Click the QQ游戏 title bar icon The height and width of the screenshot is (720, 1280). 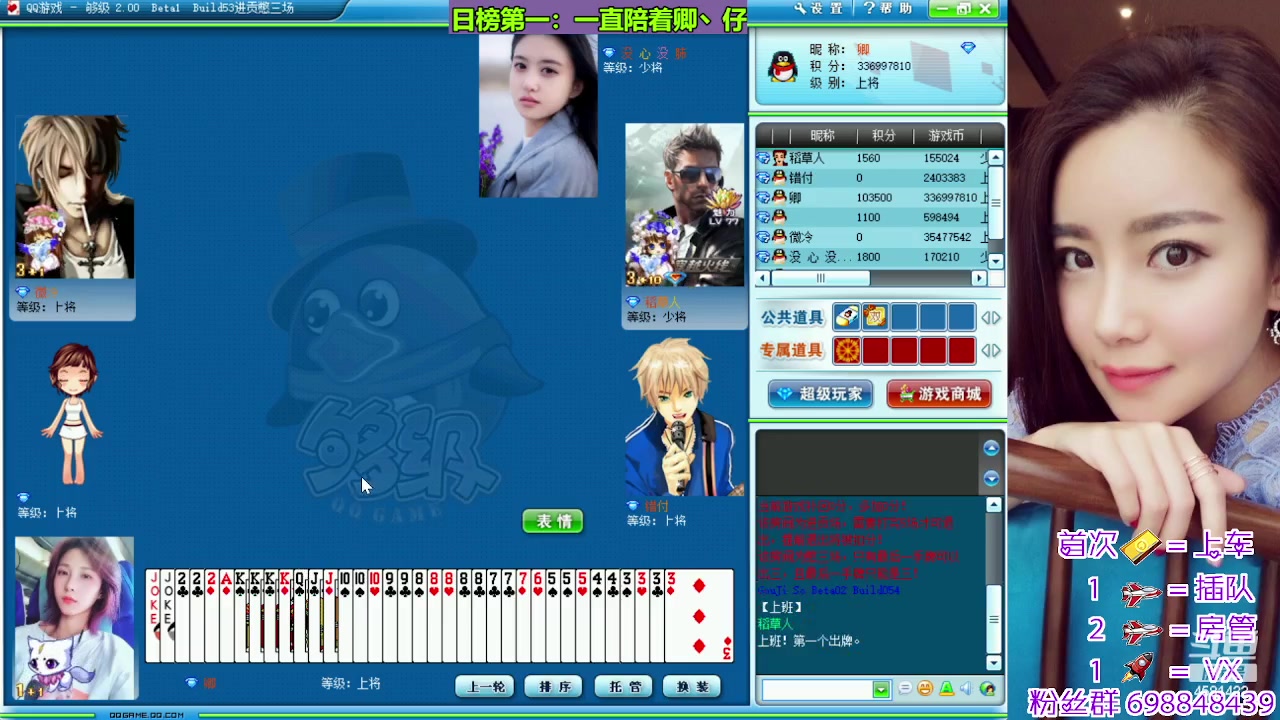point(13,8)
